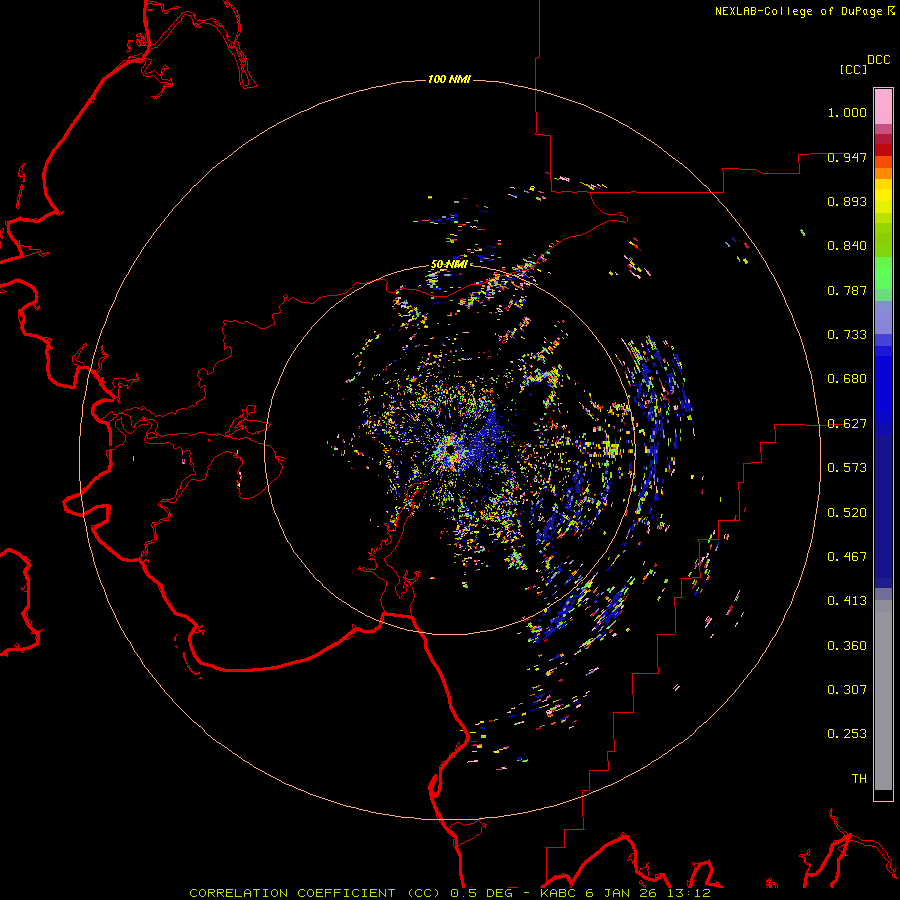This screenshot has height=900, width=900.
Task: Click the 50 NMI range ring label
Action: tap(449, 264)
